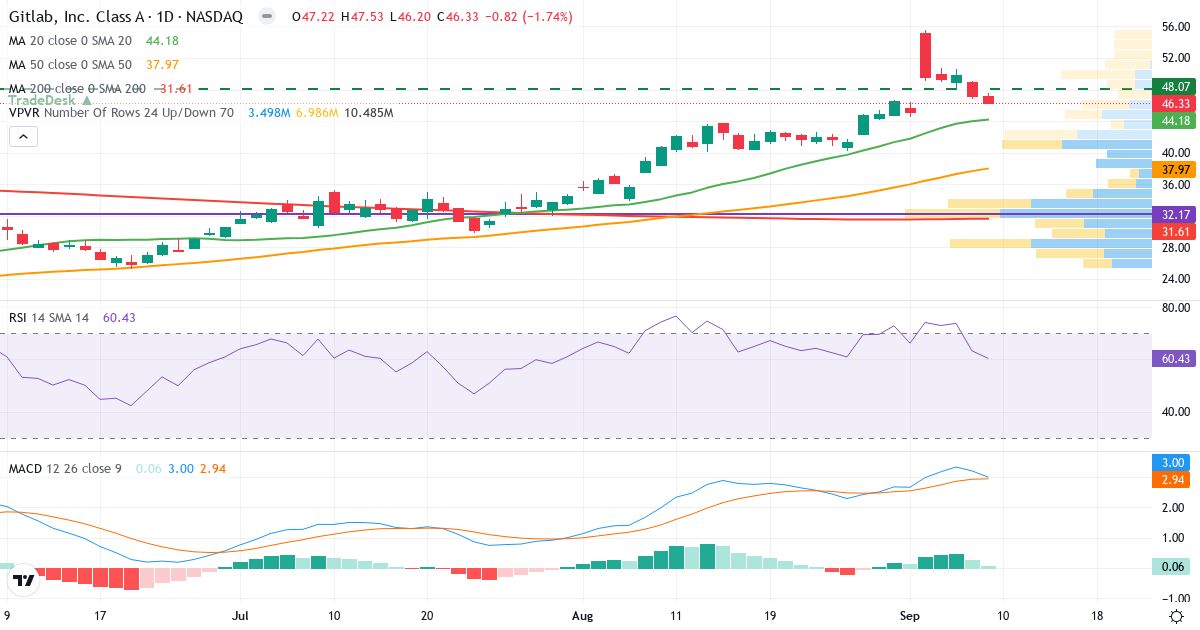Image resolution: width=1200 pixels, height=630 pixels.
Task: Click the large red gap-up candle in September
Action: click(x=925, y=55)
